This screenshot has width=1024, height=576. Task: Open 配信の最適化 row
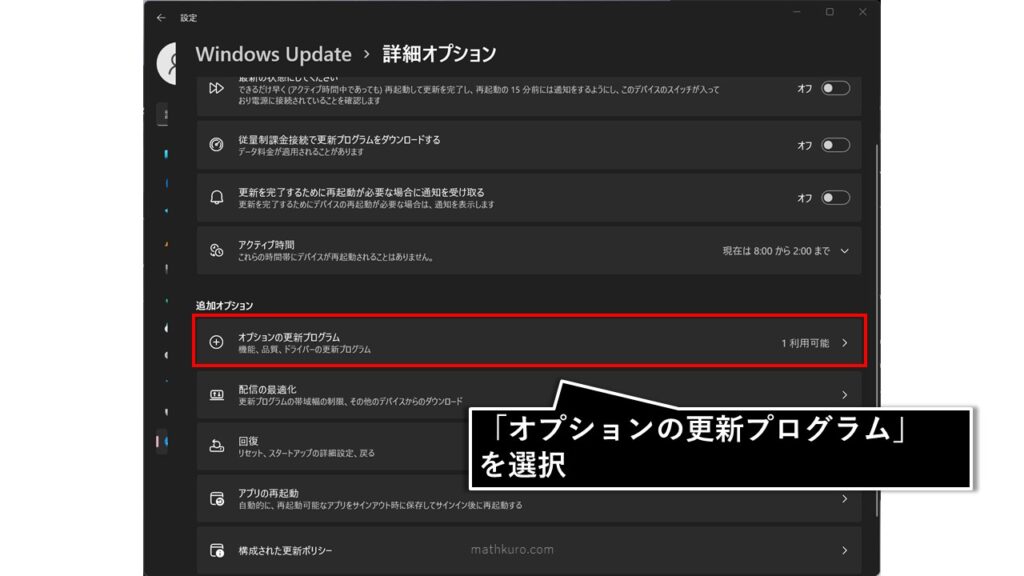pyautogui.click(x=529, y=394)
